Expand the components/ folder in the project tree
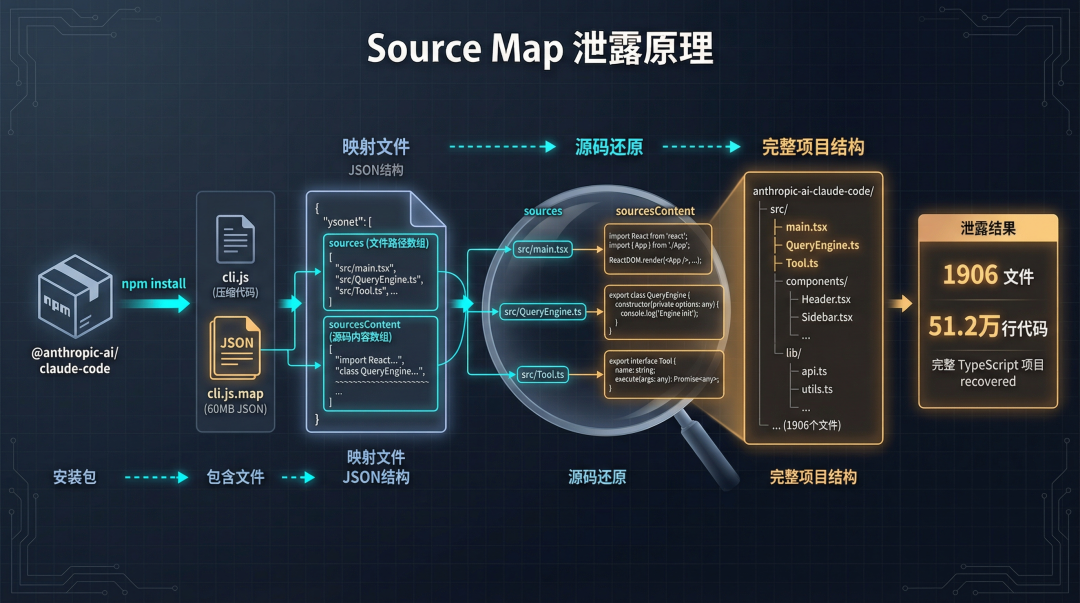This screenshot has width=1080, height=603. tap(815, 280)
